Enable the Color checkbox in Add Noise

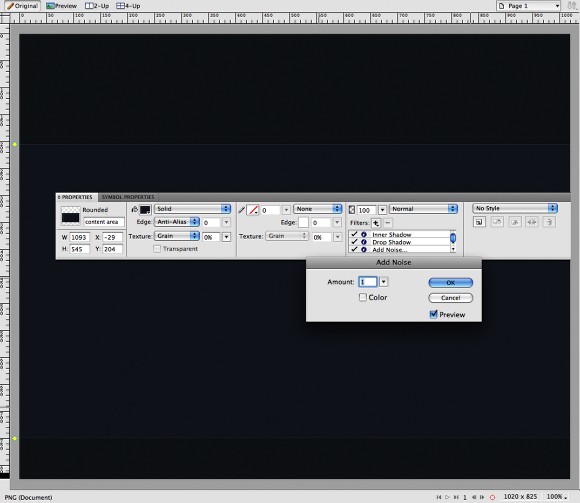tap(363, 297)
